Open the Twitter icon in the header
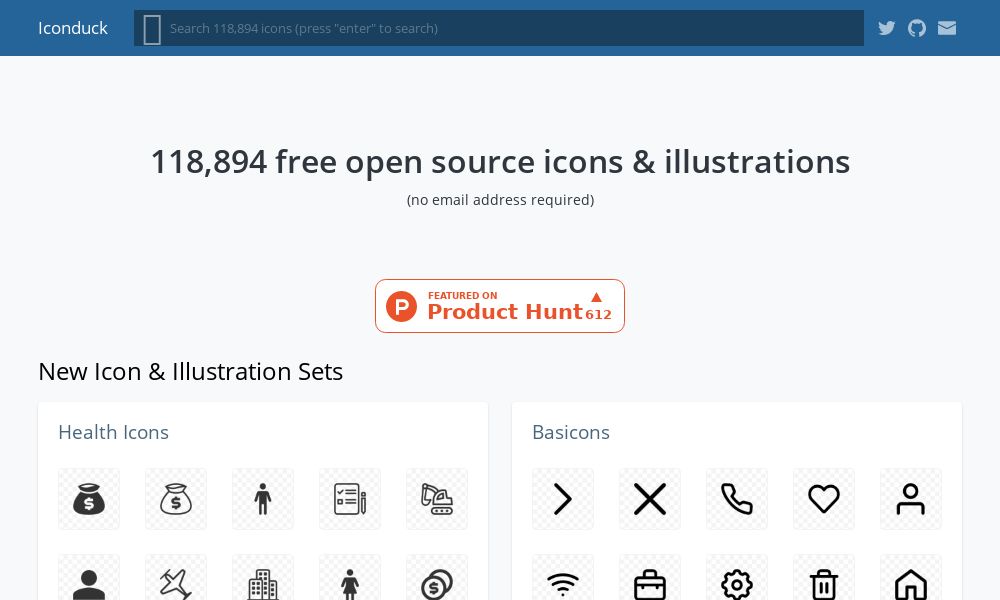The width and height of the screenshot is (1000, 600). pyautogui.click(x=886, y=28)
